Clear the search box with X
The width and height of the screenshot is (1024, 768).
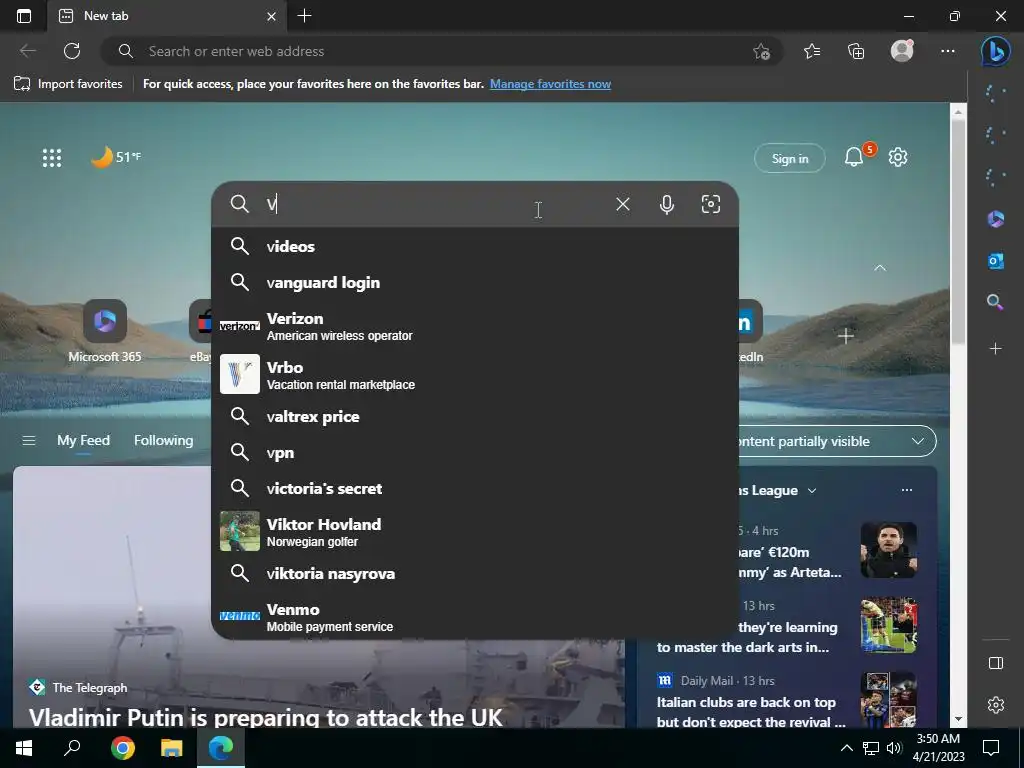tap(622, 204)
